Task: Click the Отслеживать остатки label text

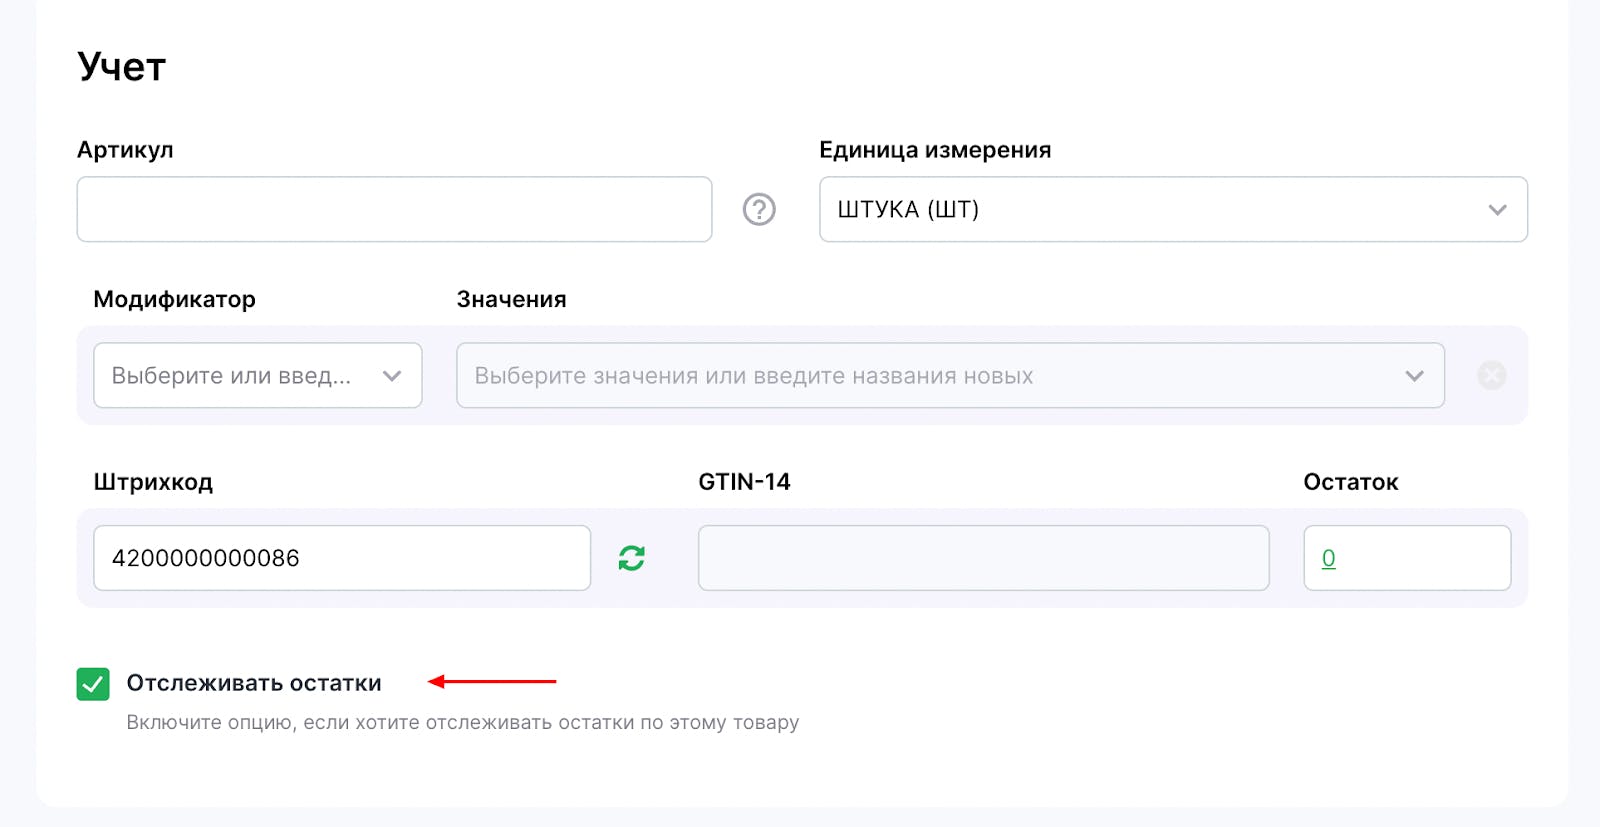Action: [x=254, y=683]
